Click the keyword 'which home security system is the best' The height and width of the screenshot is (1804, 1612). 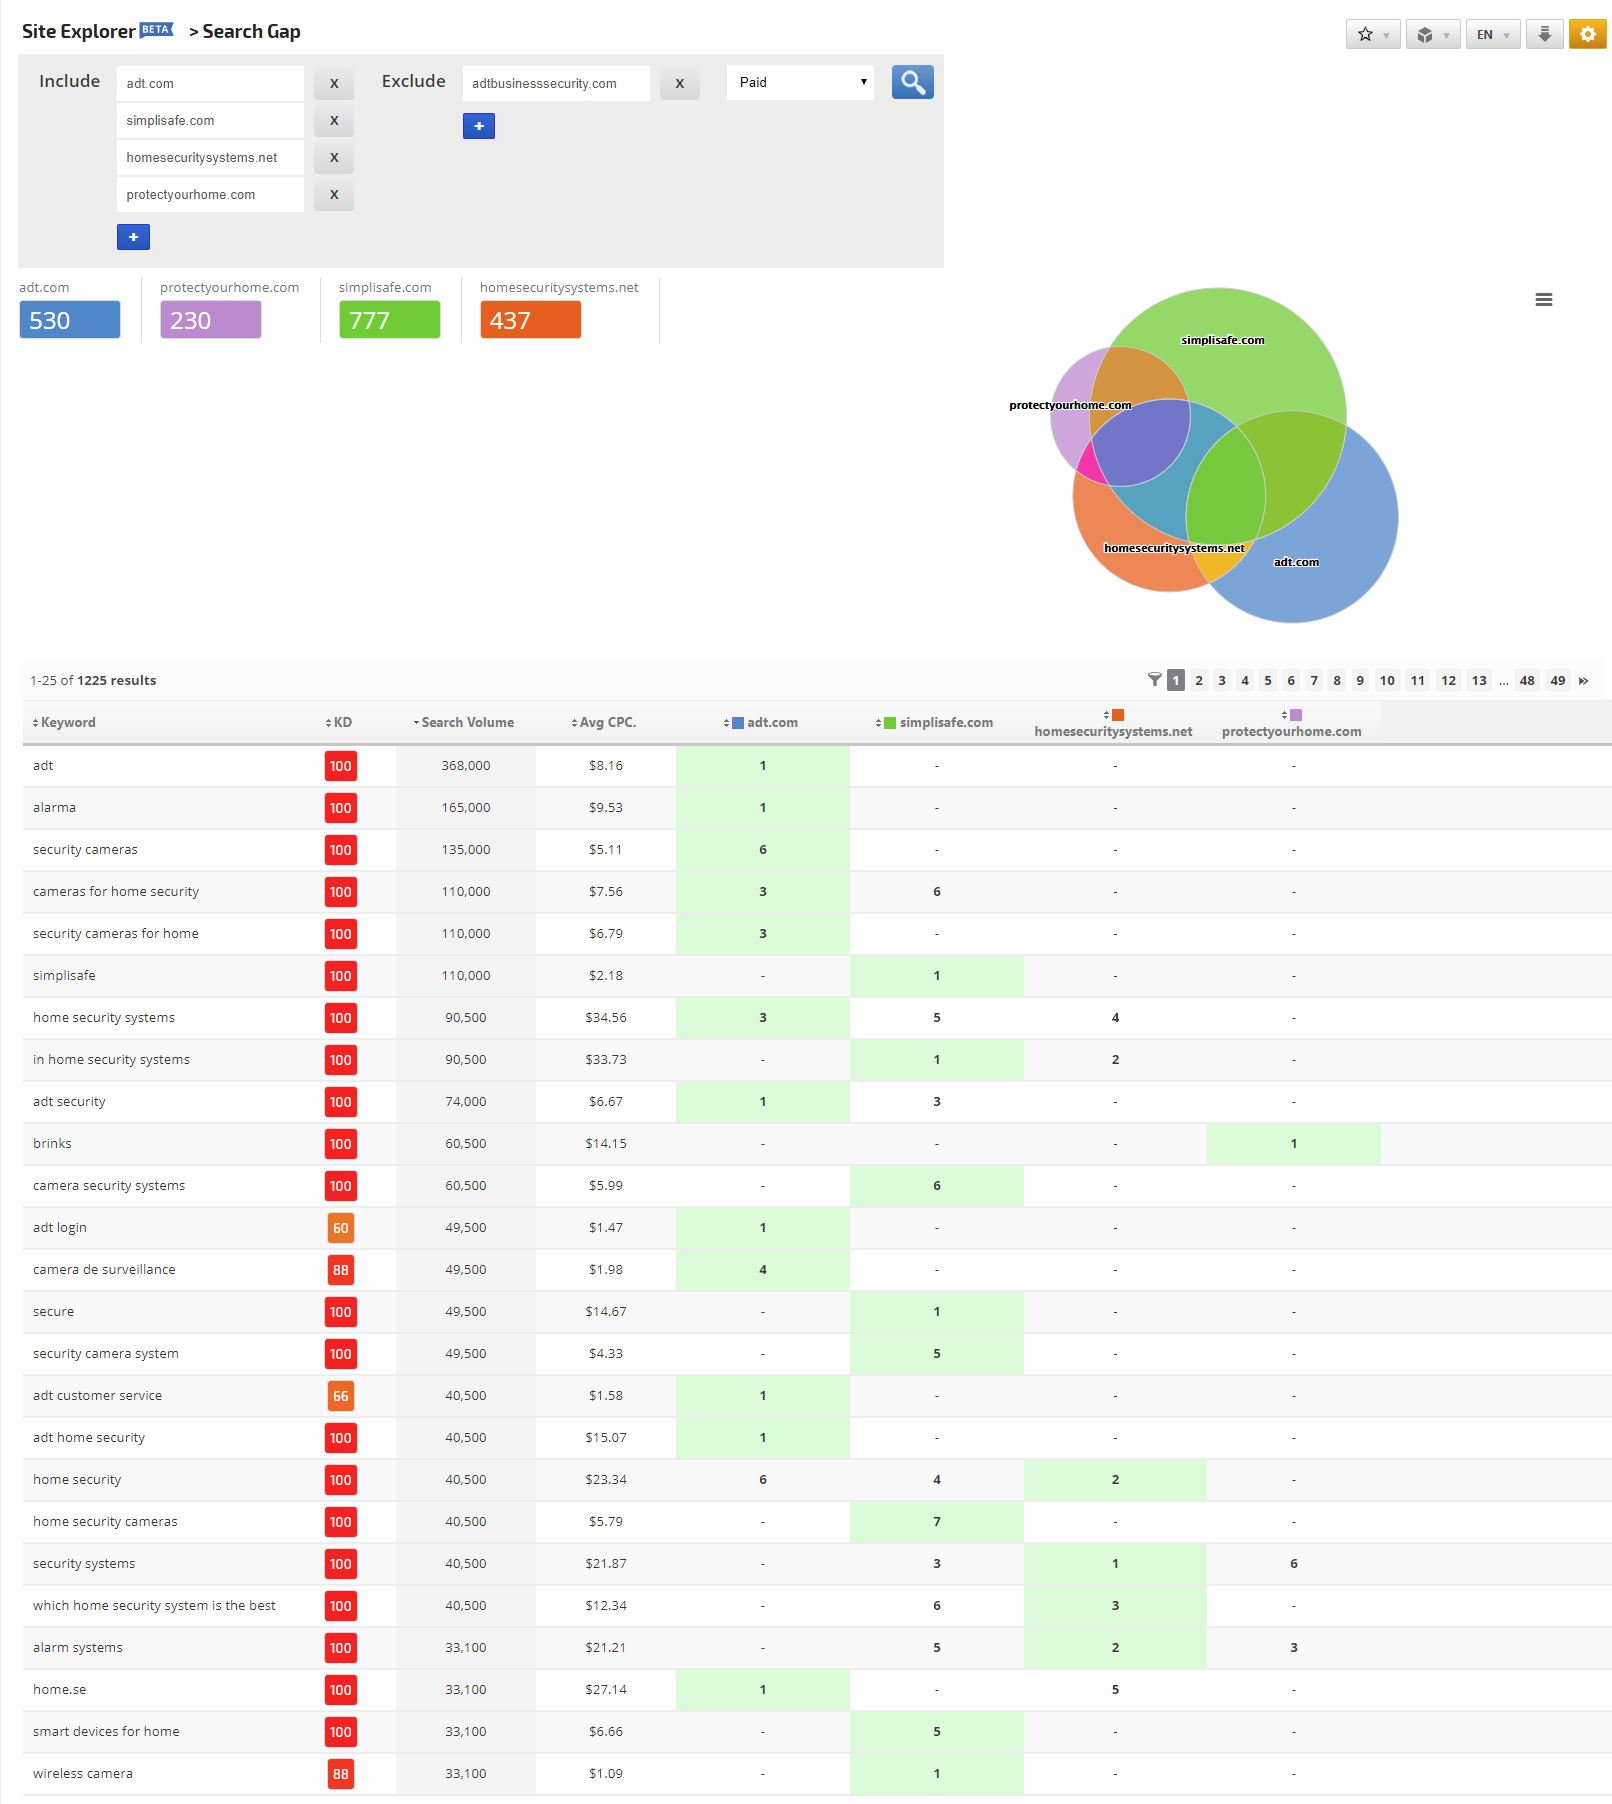(154, 1606)
